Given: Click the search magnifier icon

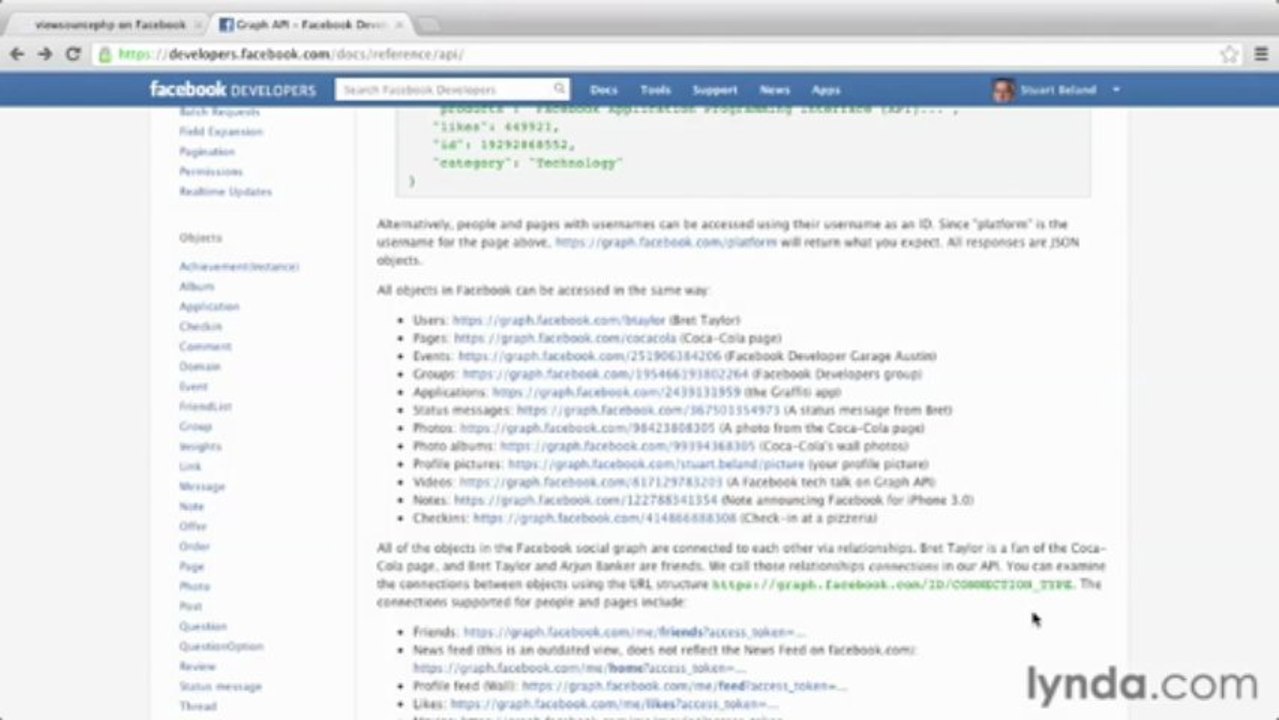Looking at the screenshot, I should pyautogui.click(x=559, y=89).
